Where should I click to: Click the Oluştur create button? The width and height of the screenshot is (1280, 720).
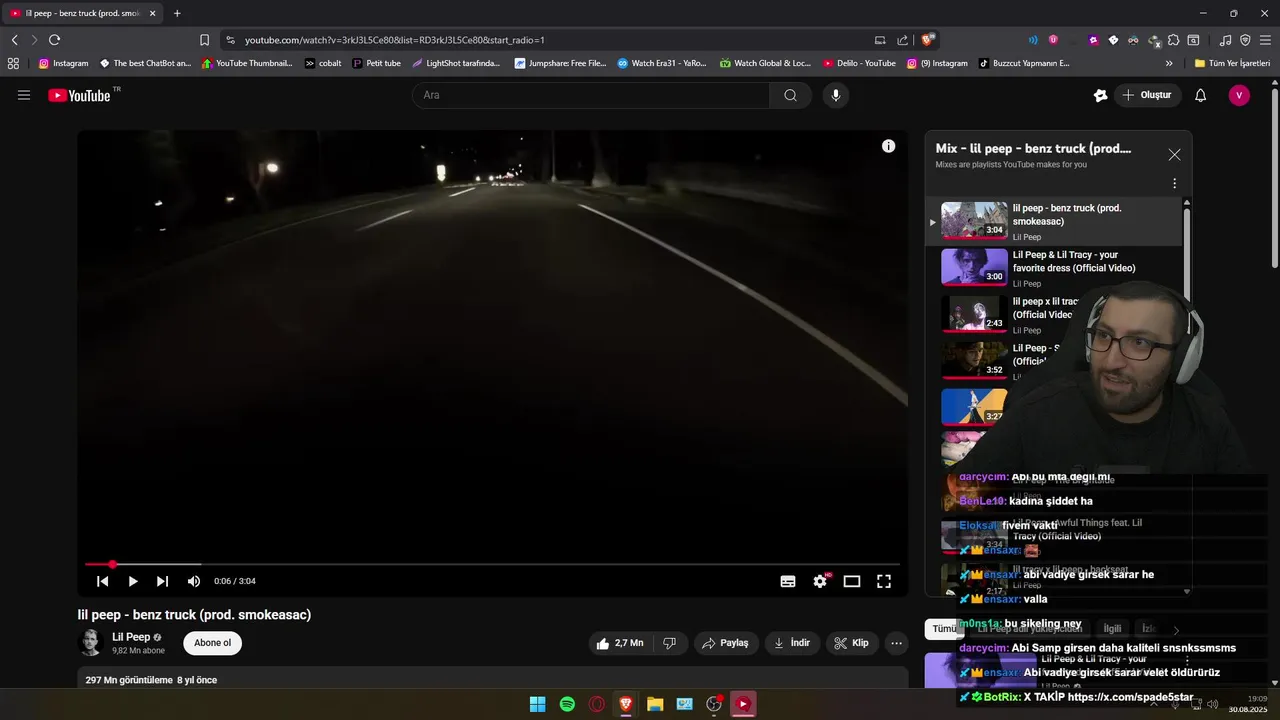point(1147,95)
